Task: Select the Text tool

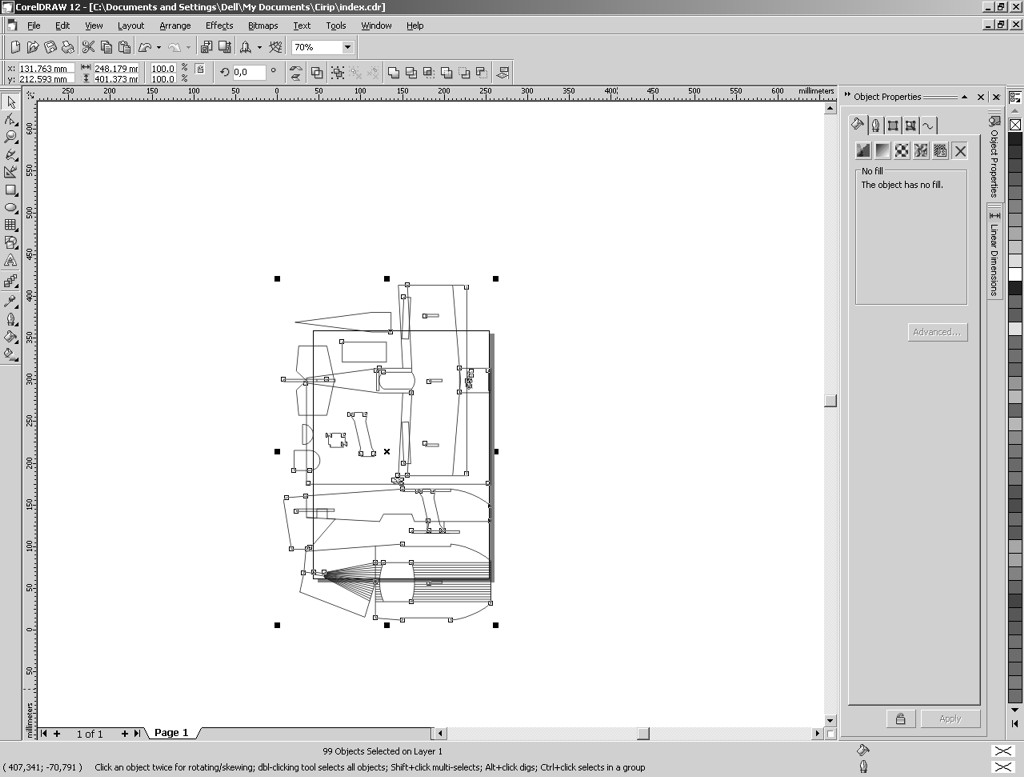Action: pyautogui.click(x=10, y=261)
